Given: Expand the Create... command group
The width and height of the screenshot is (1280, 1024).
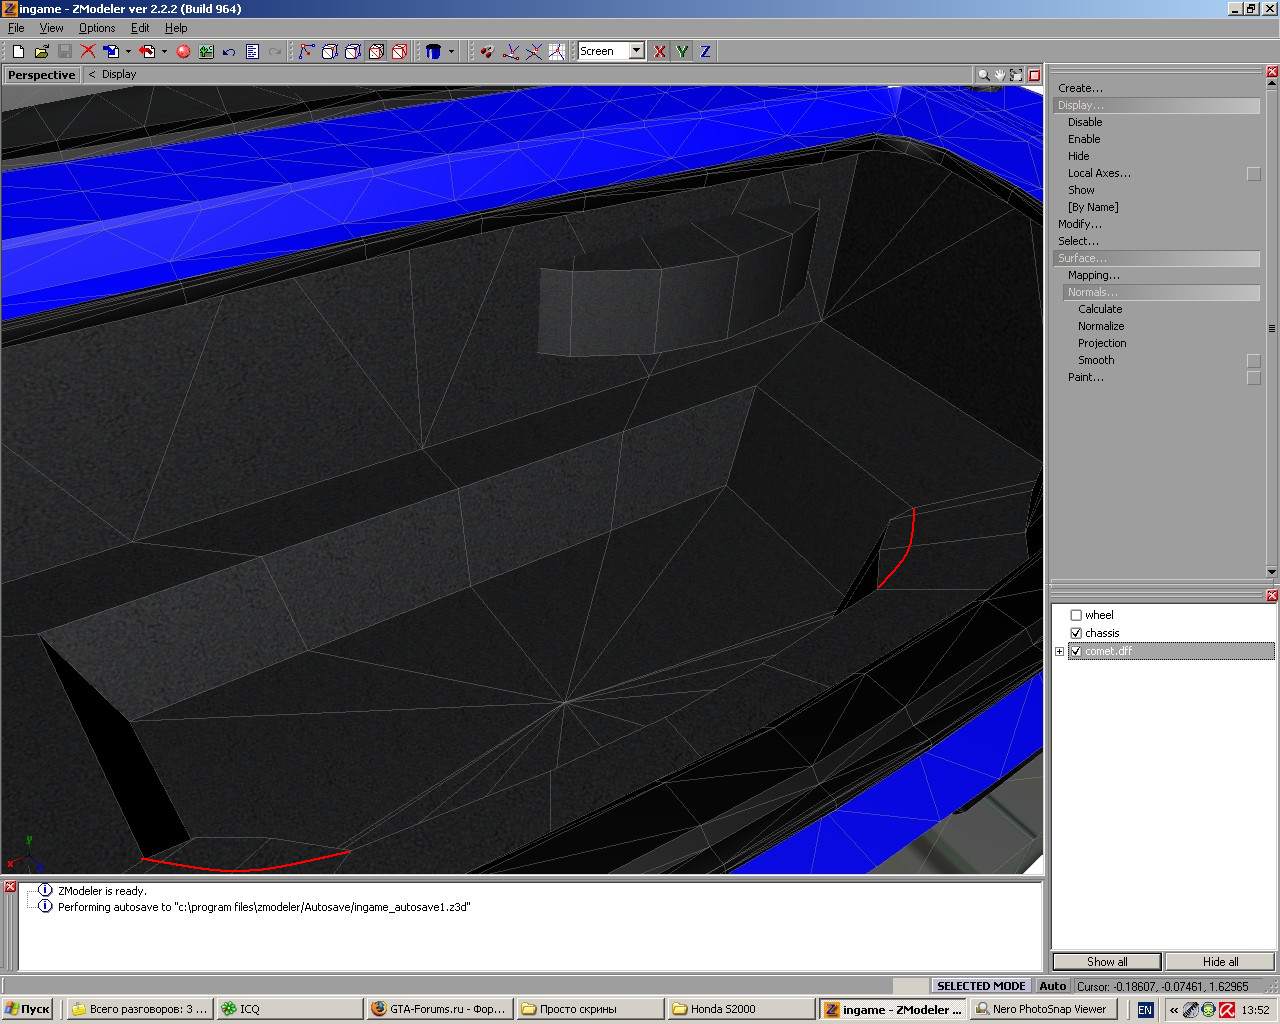Looking at the screenshot, I should point(1080,88).
